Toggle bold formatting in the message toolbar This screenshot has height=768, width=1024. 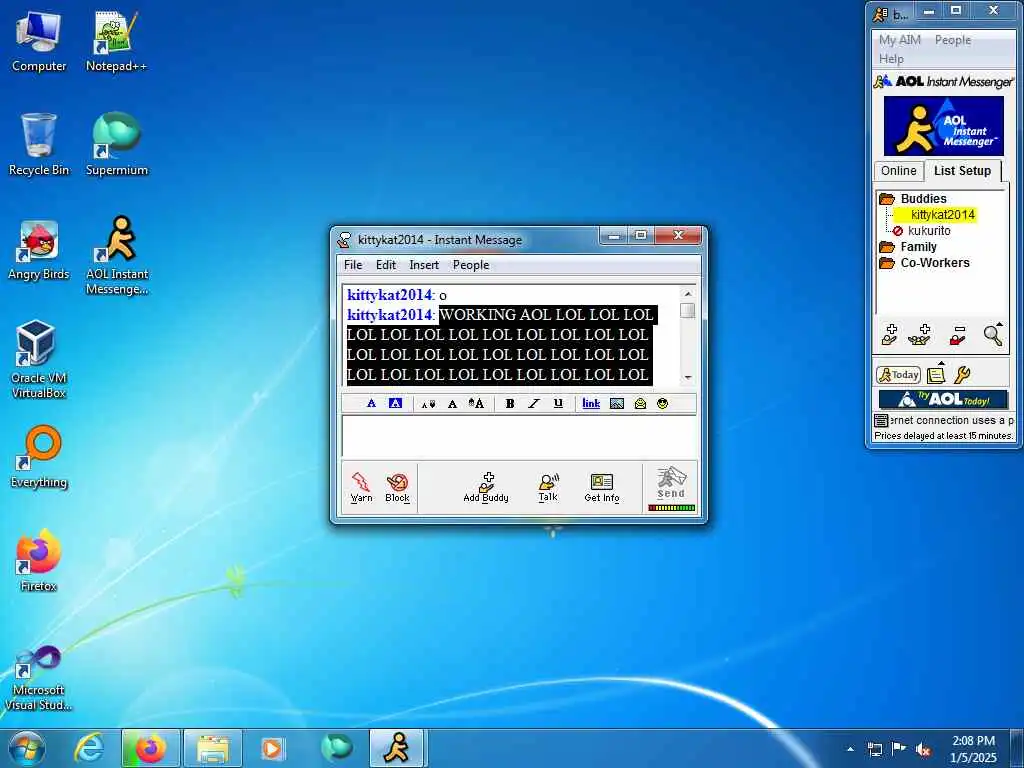pos(510,404)
